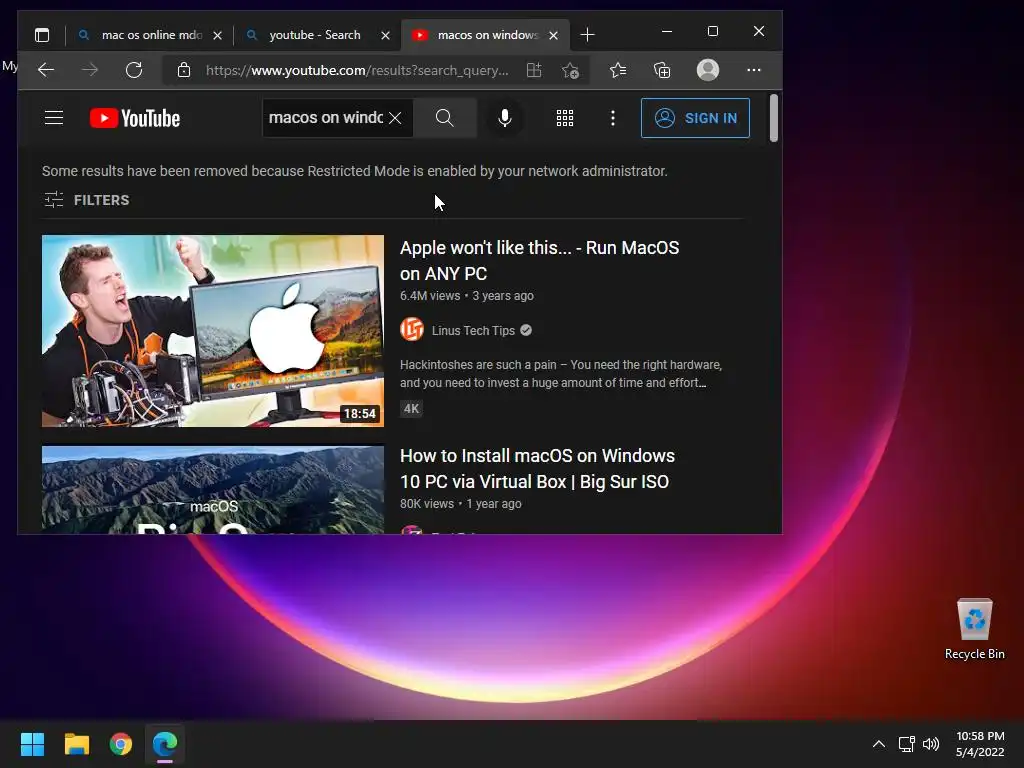1024x768 pixels.
Task: Go to the YouTube home logo
Action: pos(135,118)
